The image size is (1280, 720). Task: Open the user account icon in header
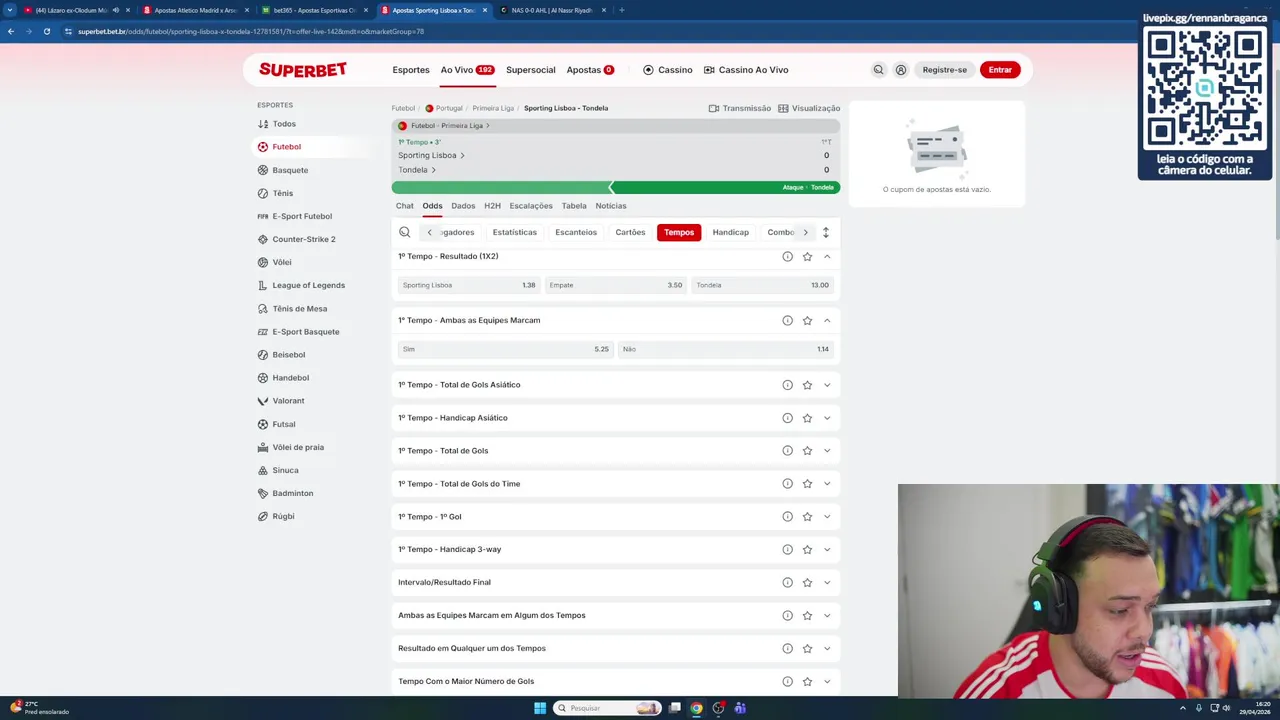(901, 70)
